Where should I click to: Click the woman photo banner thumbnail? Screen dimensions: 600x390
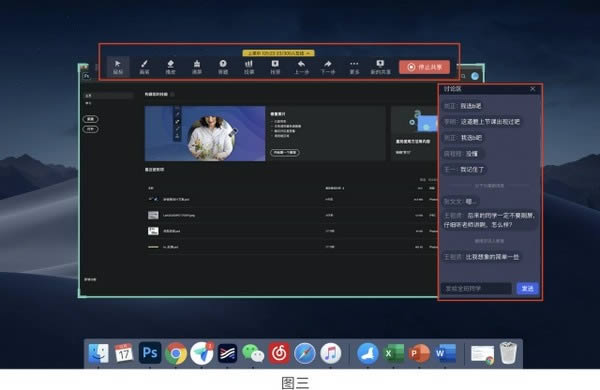(205, 134)
